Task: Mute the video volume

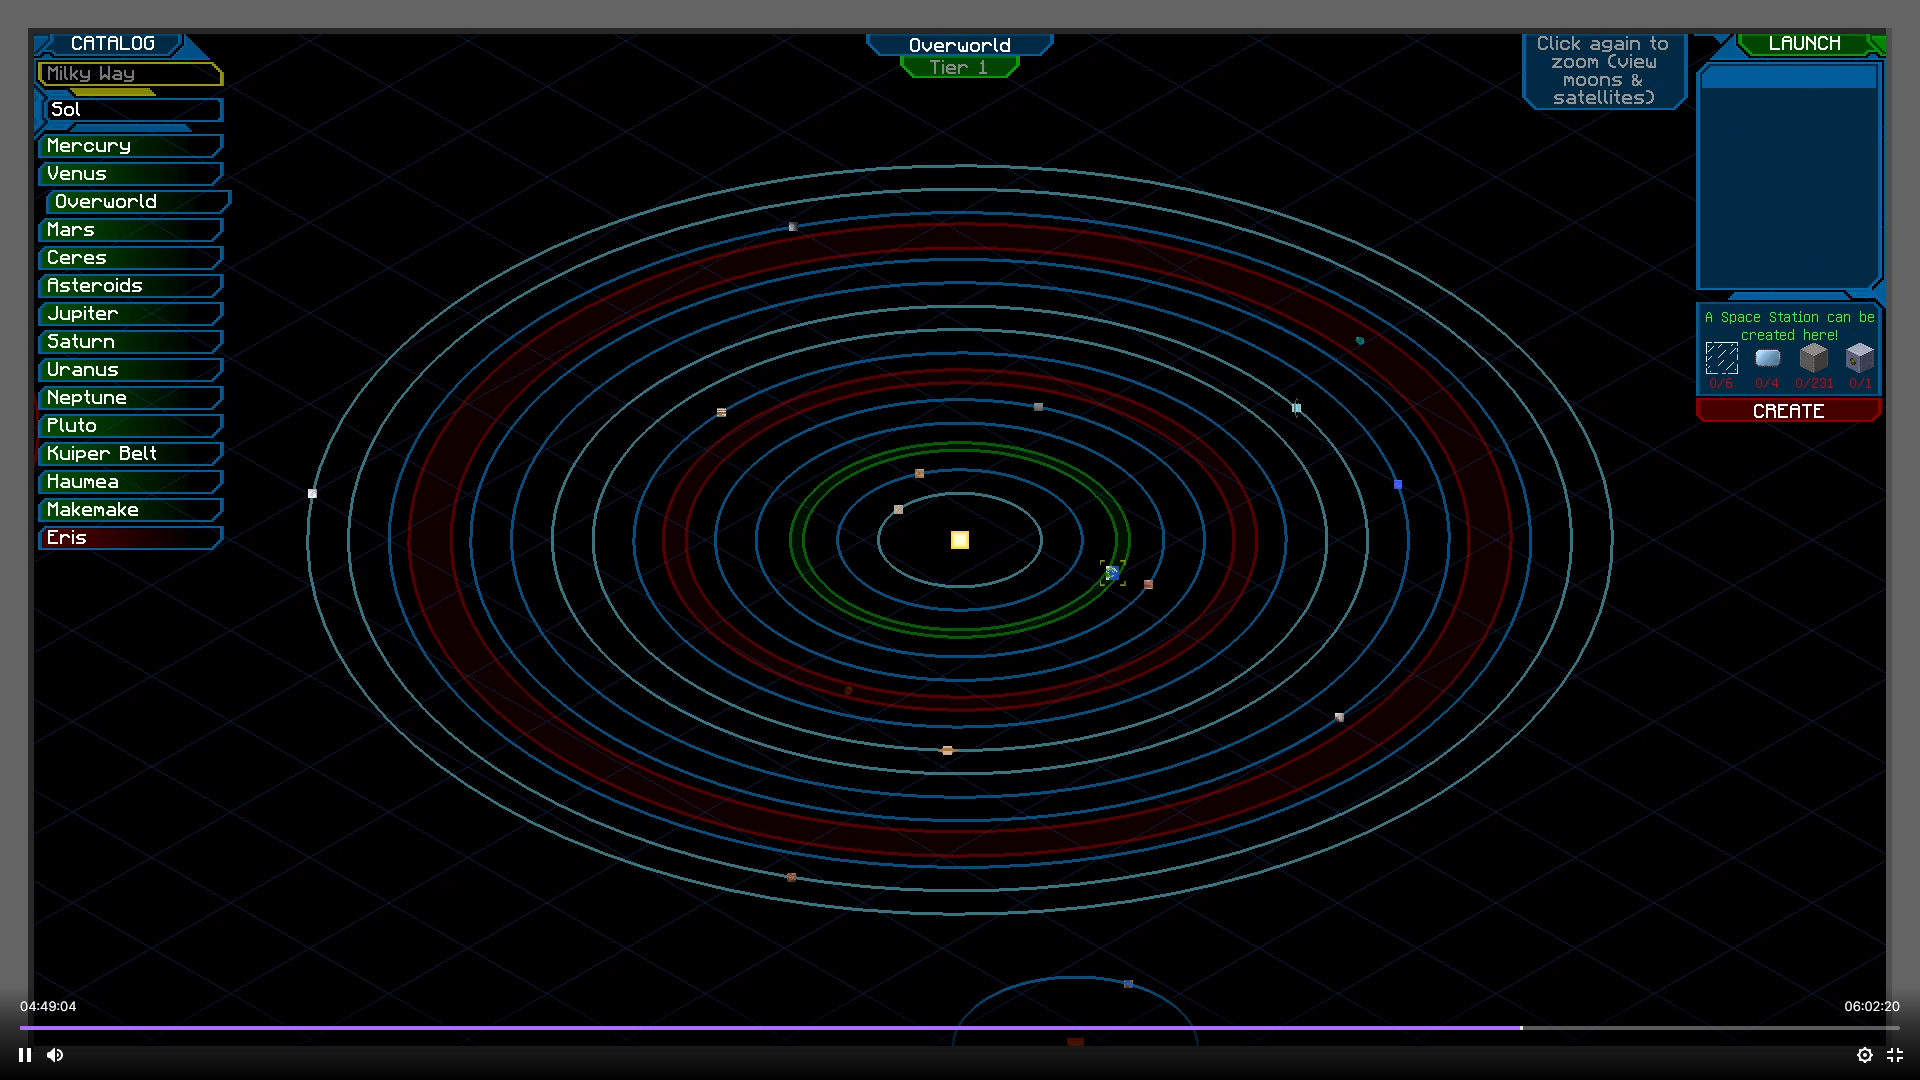Action: (x=55, y=1055)
